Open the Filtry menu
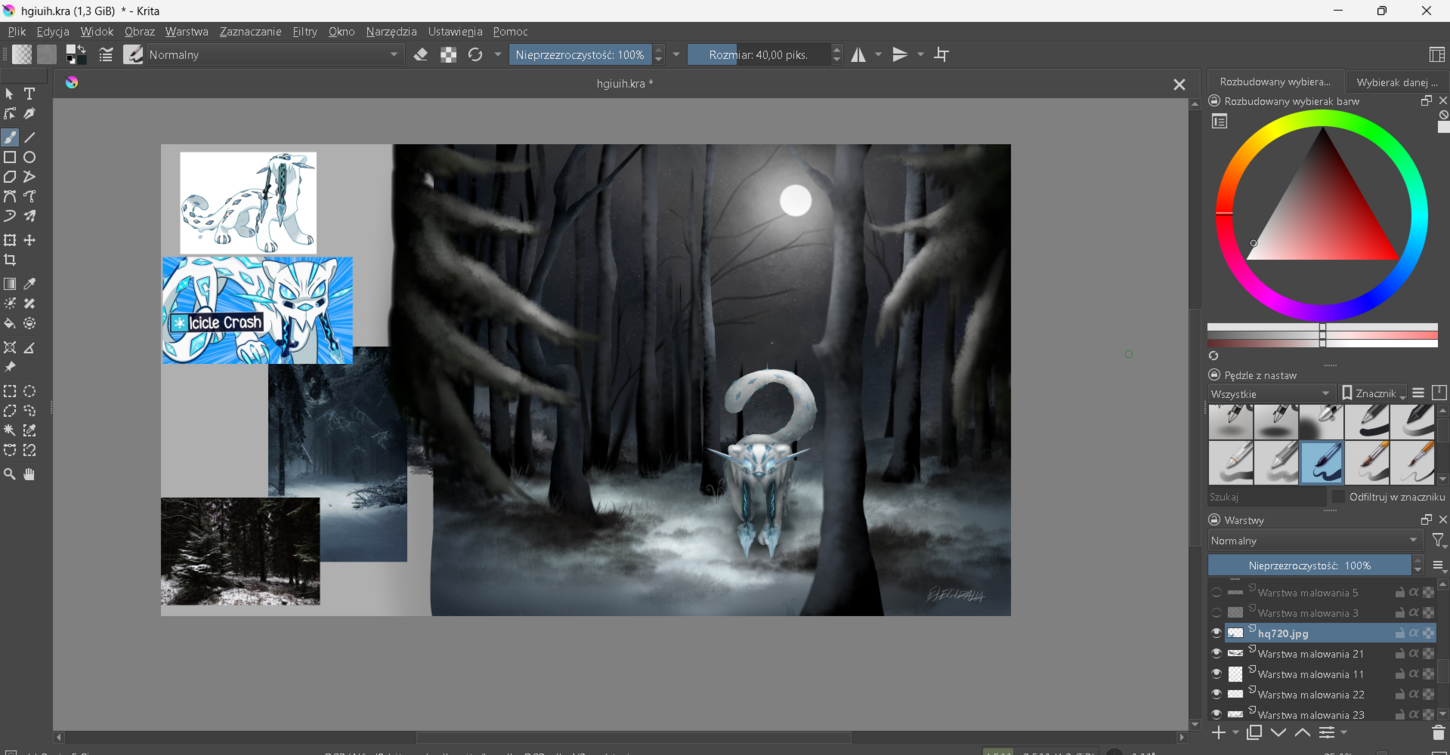 click(305, 32)
